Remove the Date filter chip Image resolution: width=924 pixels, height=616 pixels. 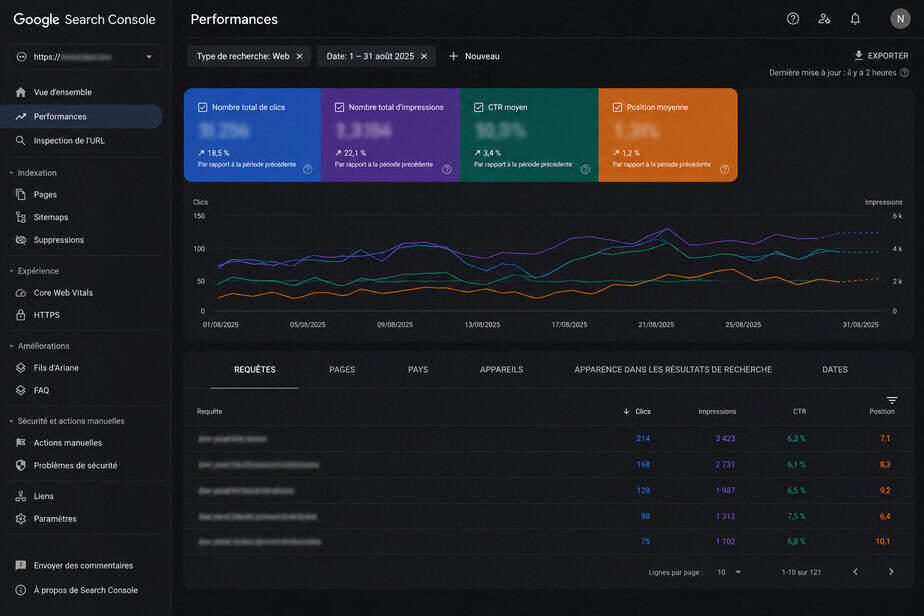pyautogui.click(x=424, y=56)
